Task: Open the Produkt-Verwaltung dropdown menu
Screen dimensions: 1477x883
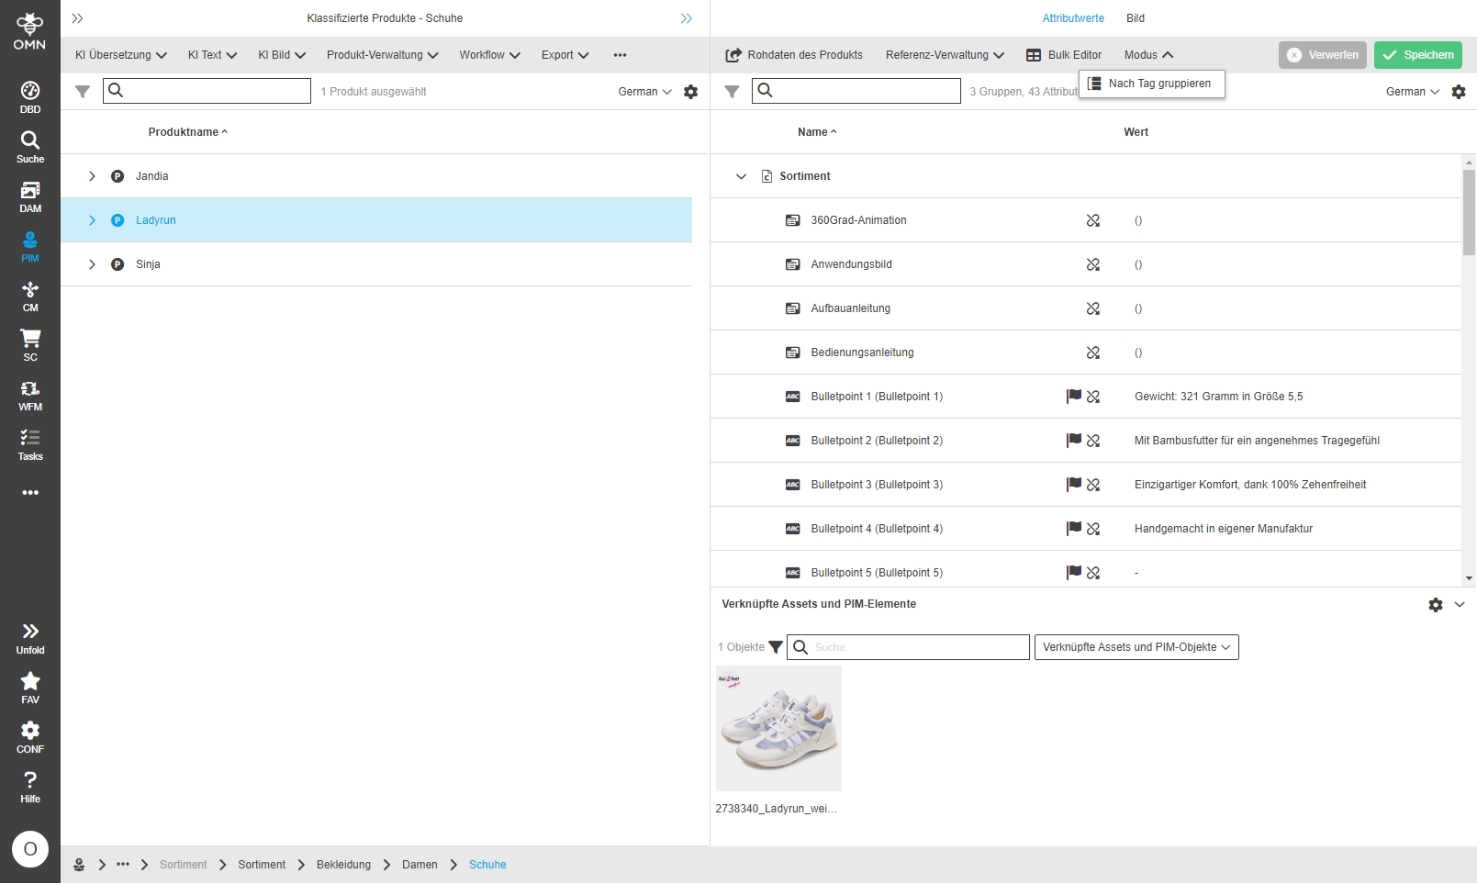Action: click(x=382, y=55)
